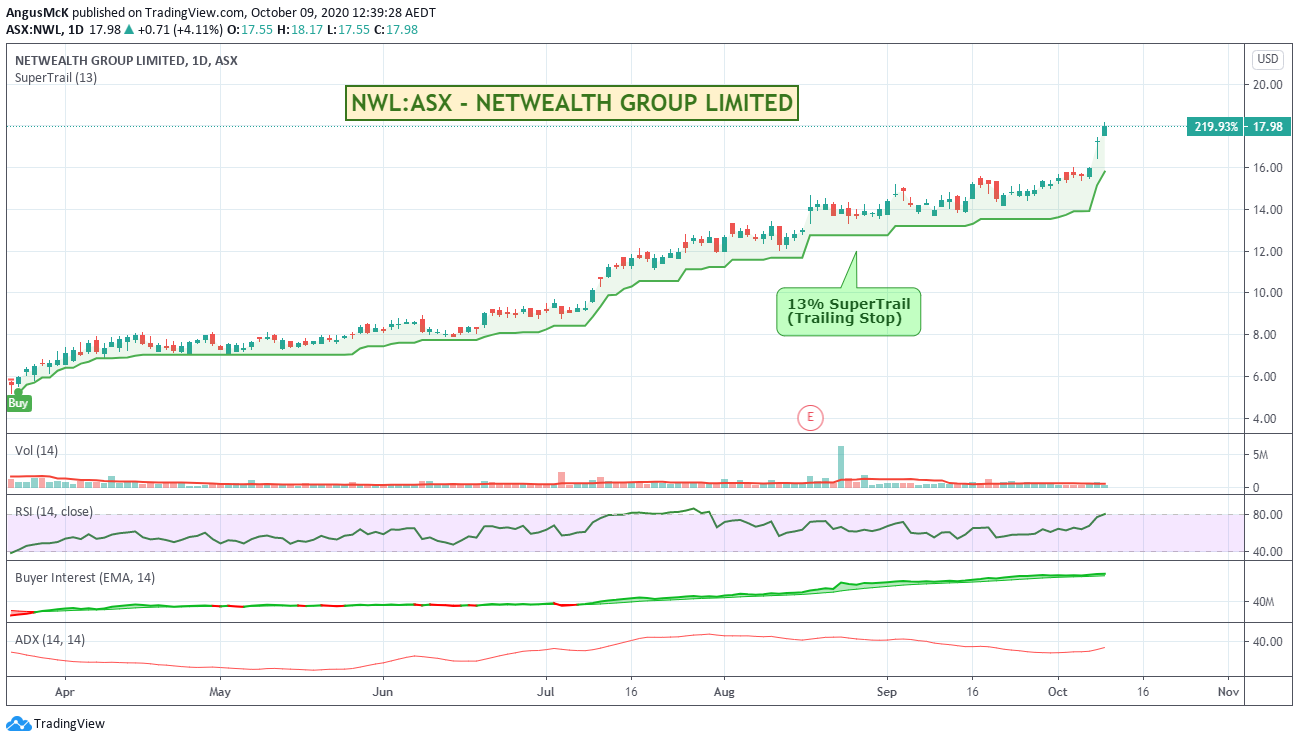Open the earnings E marker
This screenshot has height=742, width=1299.
[x=809, y=418]
